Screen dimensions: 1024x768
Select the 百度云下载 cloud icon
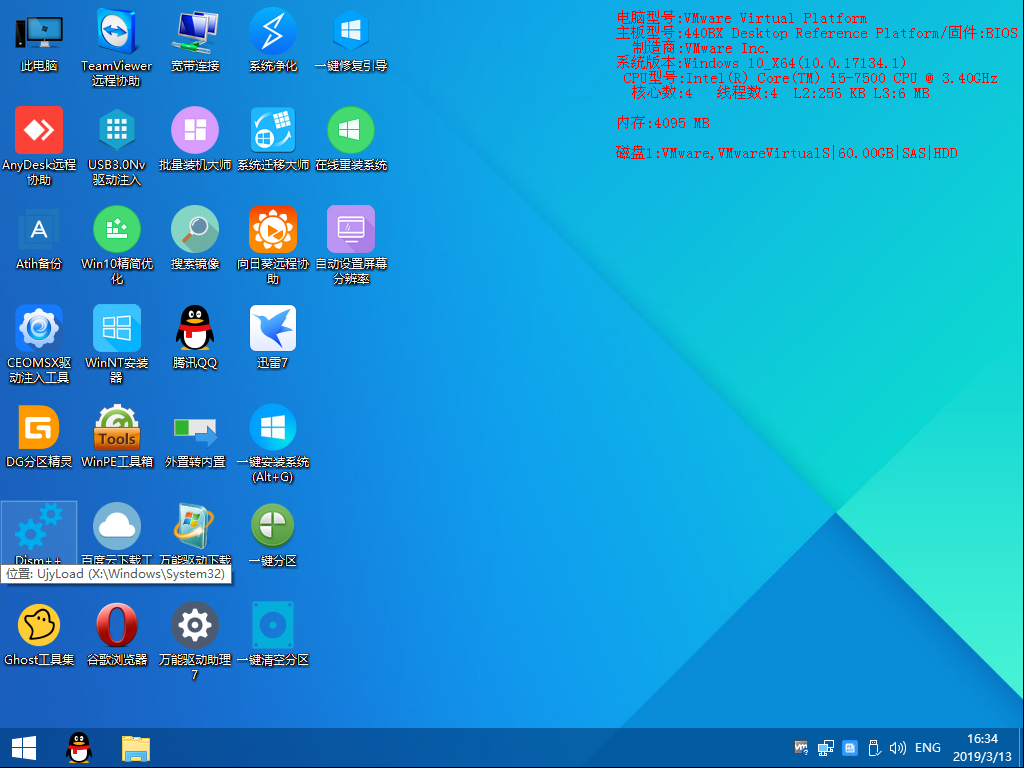(x=117, y=526)
